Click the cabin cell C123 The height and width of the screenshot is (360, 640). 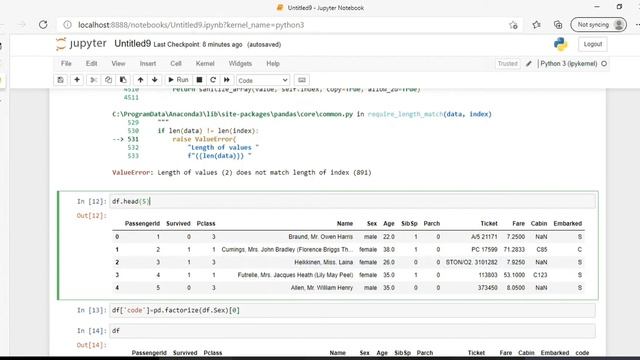tap(540, 275)
